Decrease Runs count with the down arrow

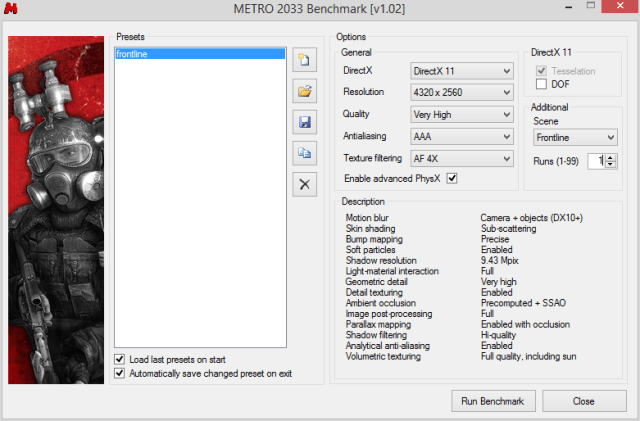click(611, 165)
